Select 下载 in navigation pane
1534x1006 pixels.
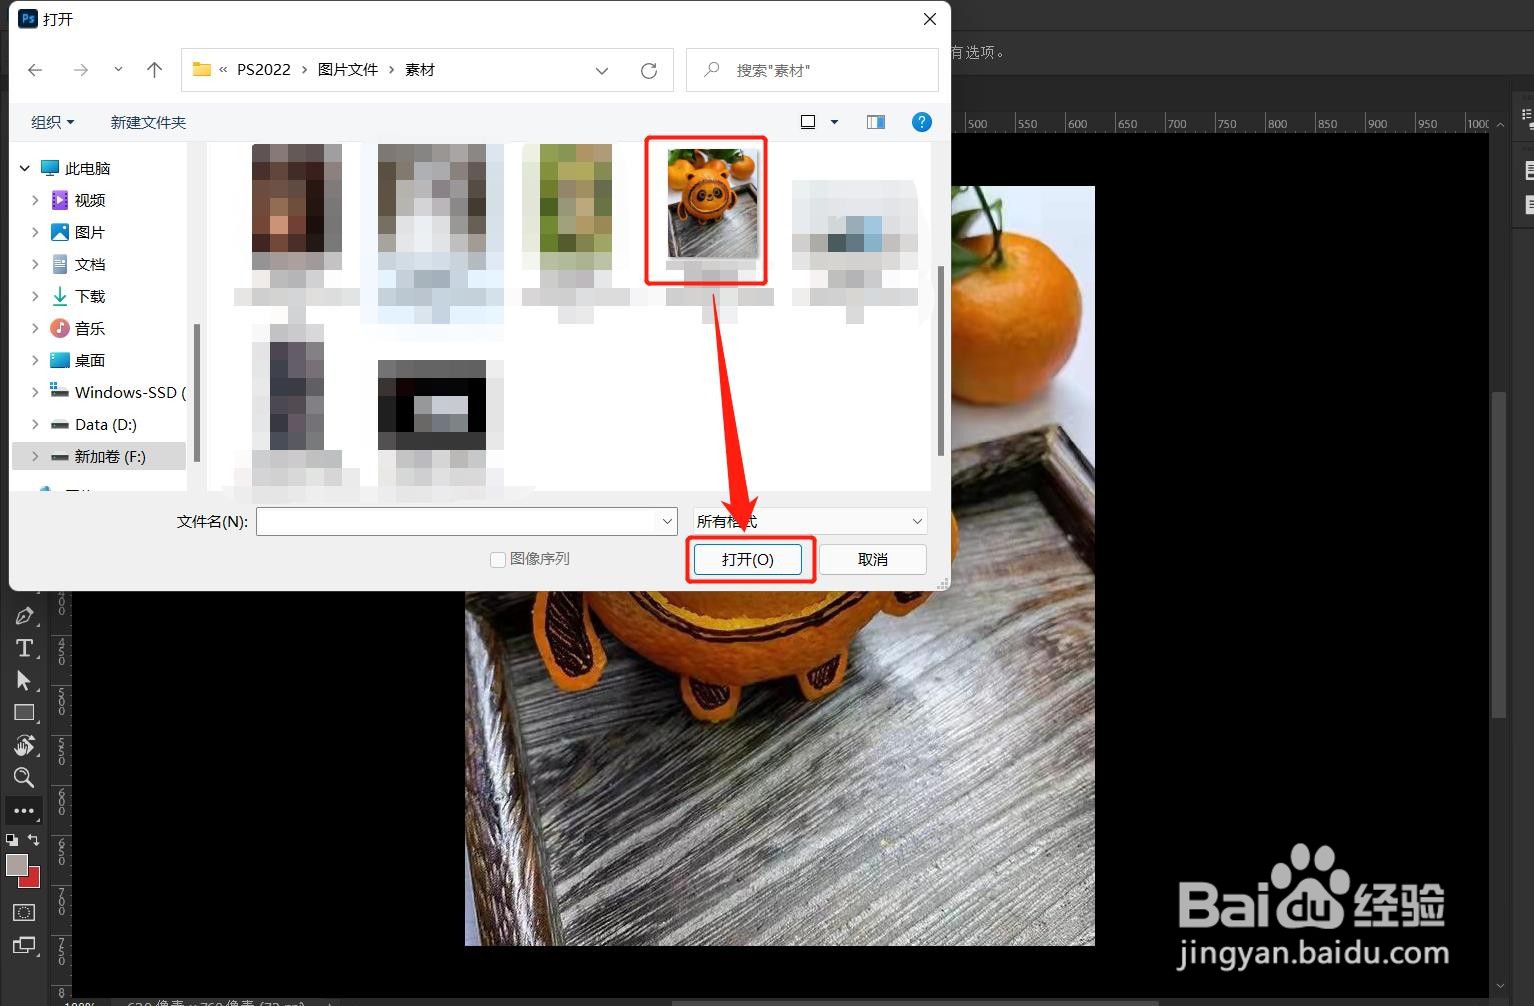coord(90,296)
